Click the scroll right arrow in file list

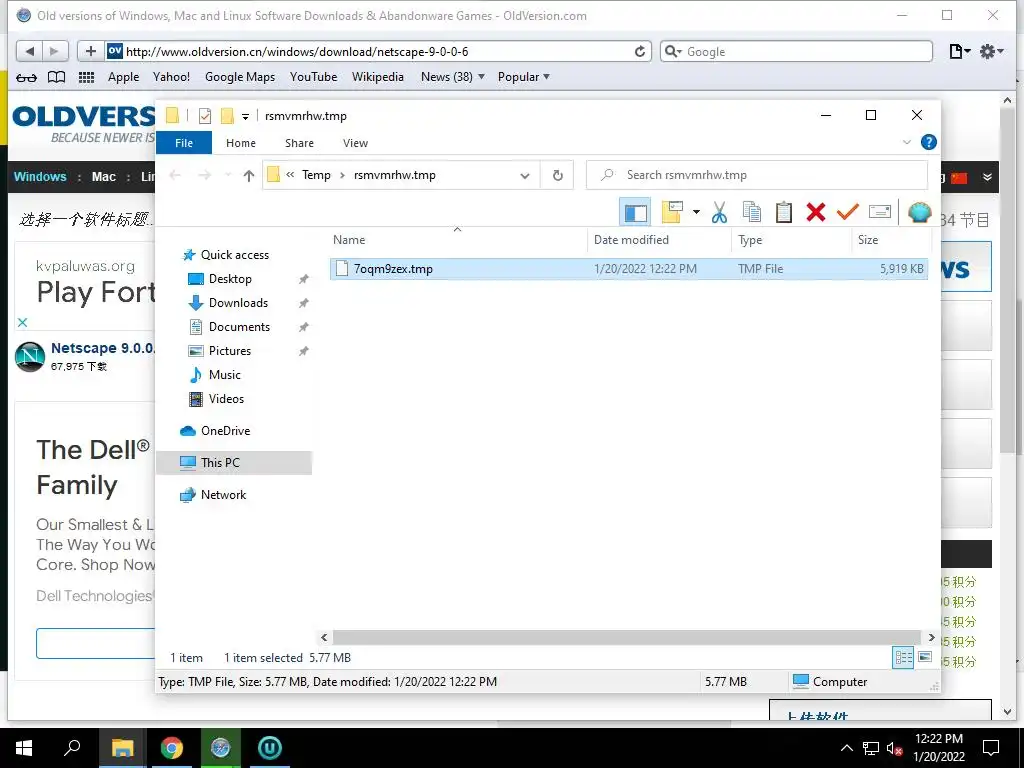point(931,637)
